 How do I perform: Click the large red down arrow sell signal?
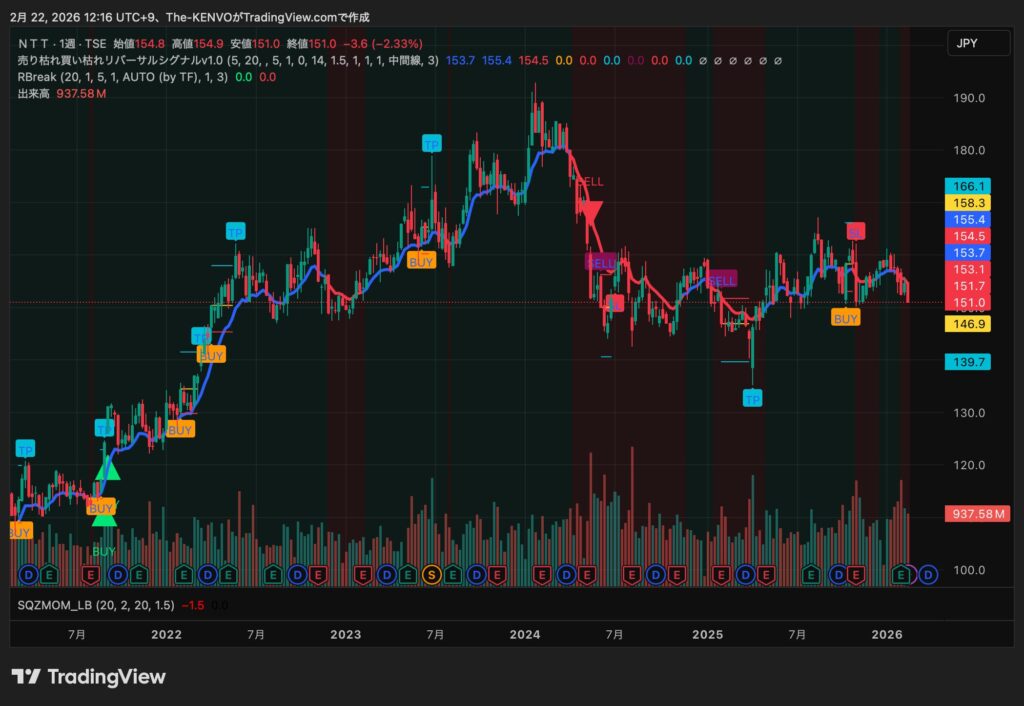pyautogui.click(x=590, y=212)
